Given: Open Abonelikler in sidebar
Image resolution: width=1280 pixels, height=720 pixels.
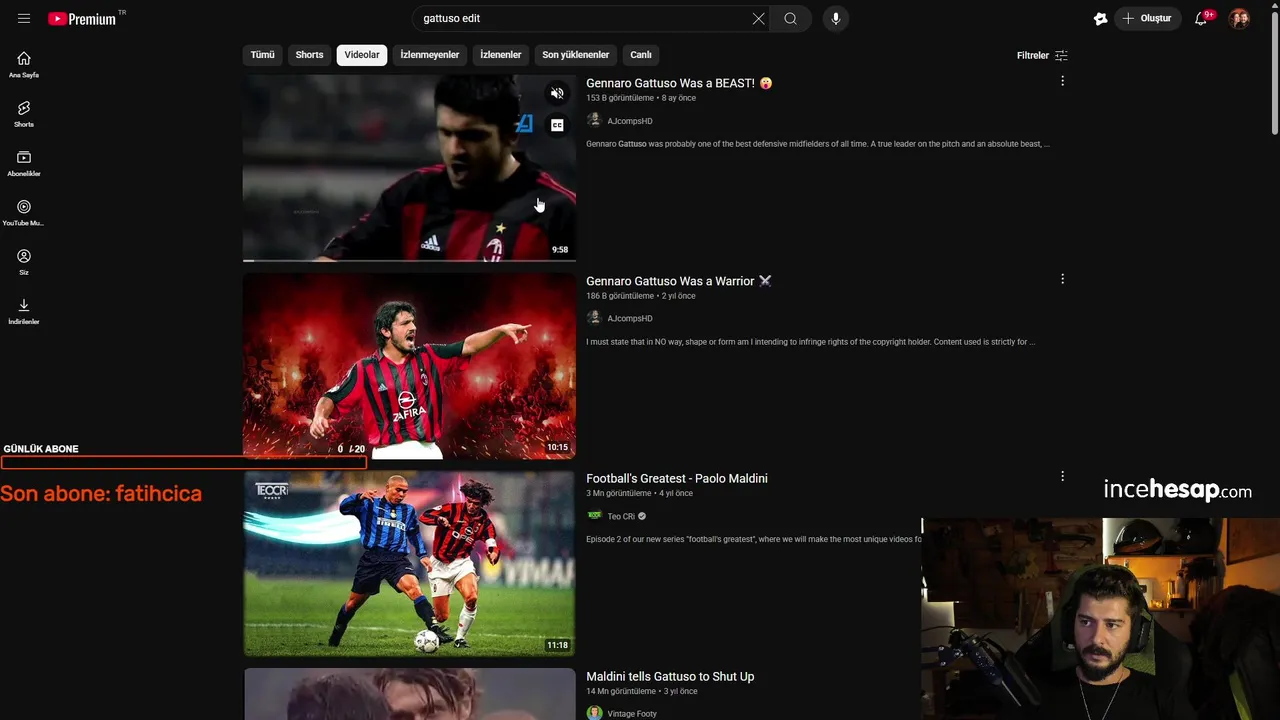Looking at the screenshot, I should [24, 163].
